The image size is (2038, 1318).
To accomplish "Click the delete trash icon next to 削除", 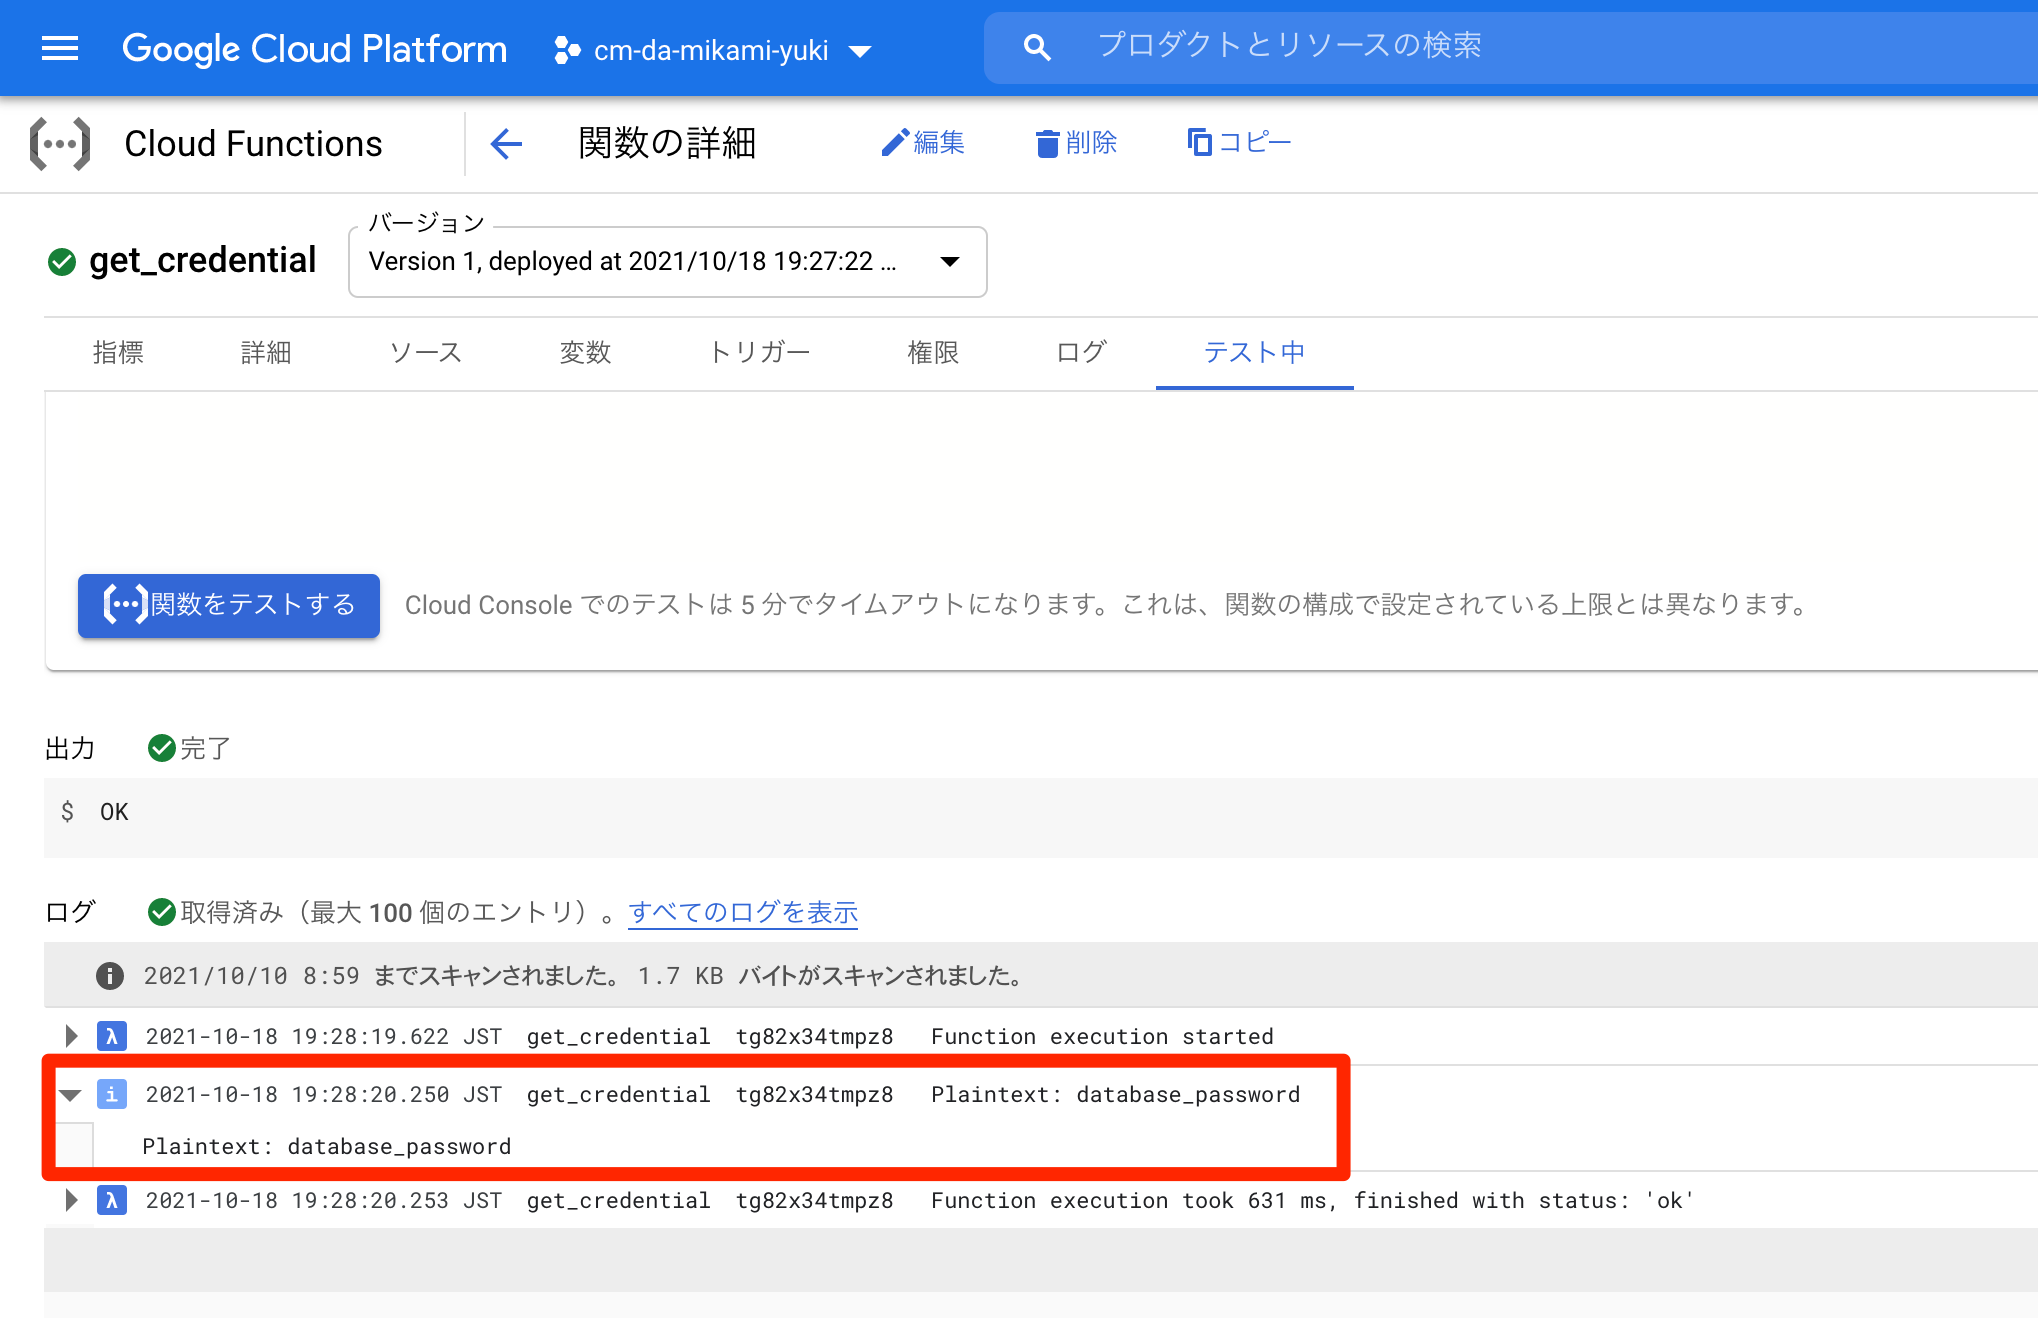I will (x=1047, y=143).
